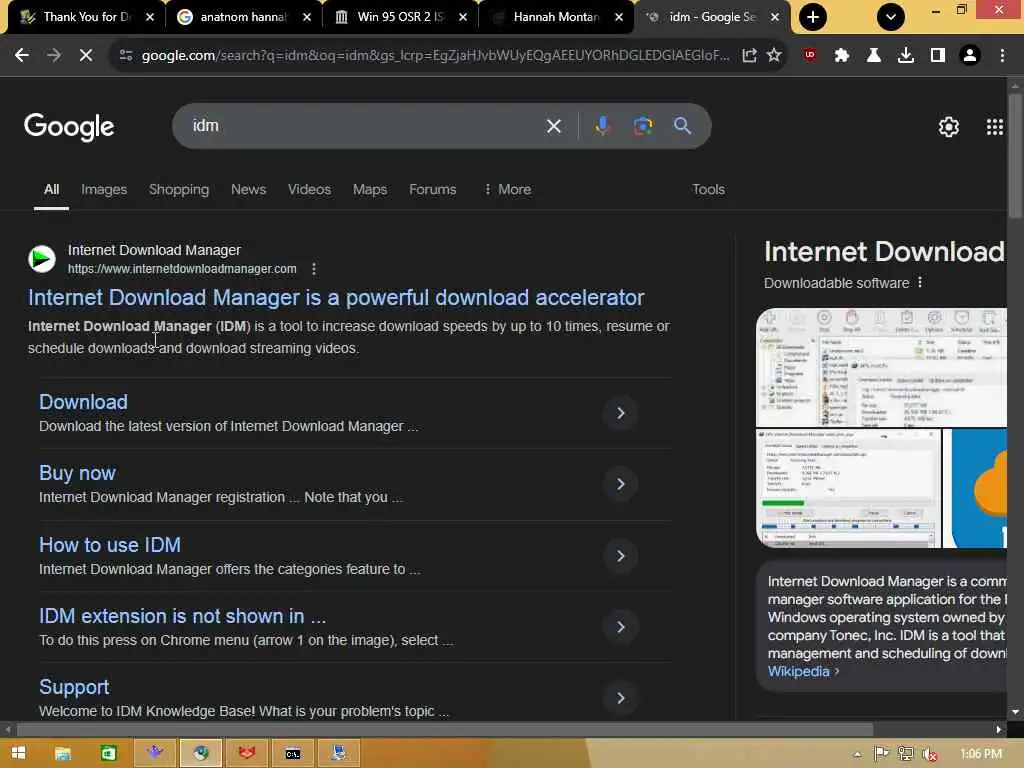Click the Google logo
This screenshot has width=1024, height=768.
[x=69, y=127]
